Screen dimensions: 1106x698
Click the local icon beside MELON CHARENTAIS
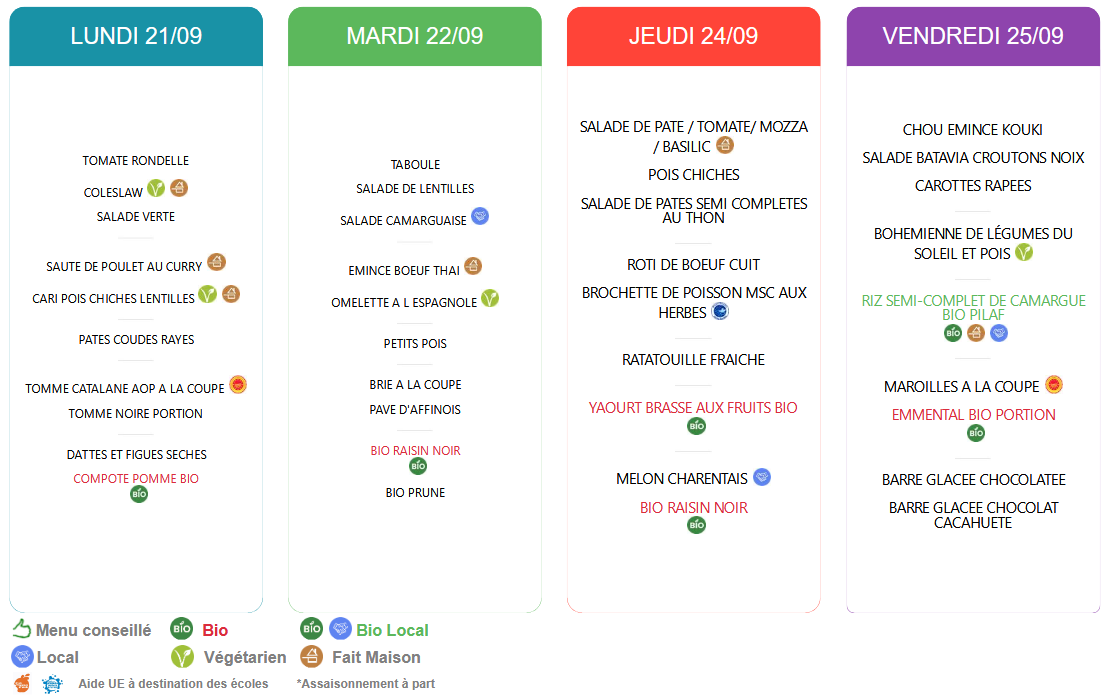(762, 477)
